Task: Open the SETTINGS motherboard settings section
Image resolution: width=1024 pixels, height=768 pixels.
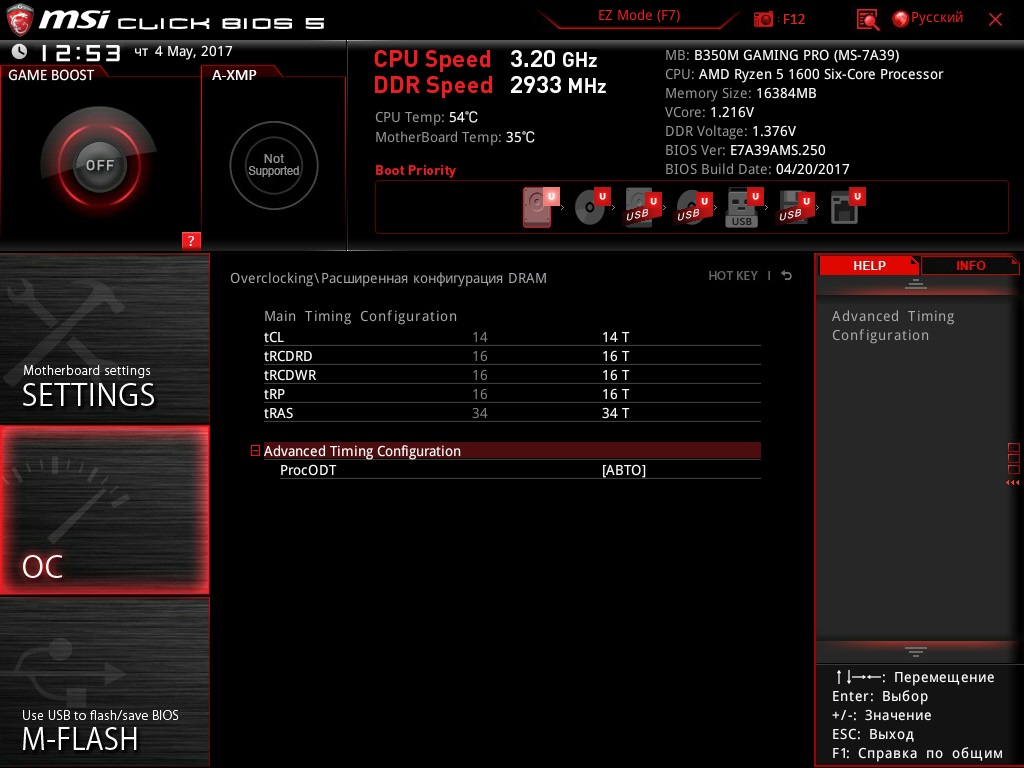Action: 104,338
